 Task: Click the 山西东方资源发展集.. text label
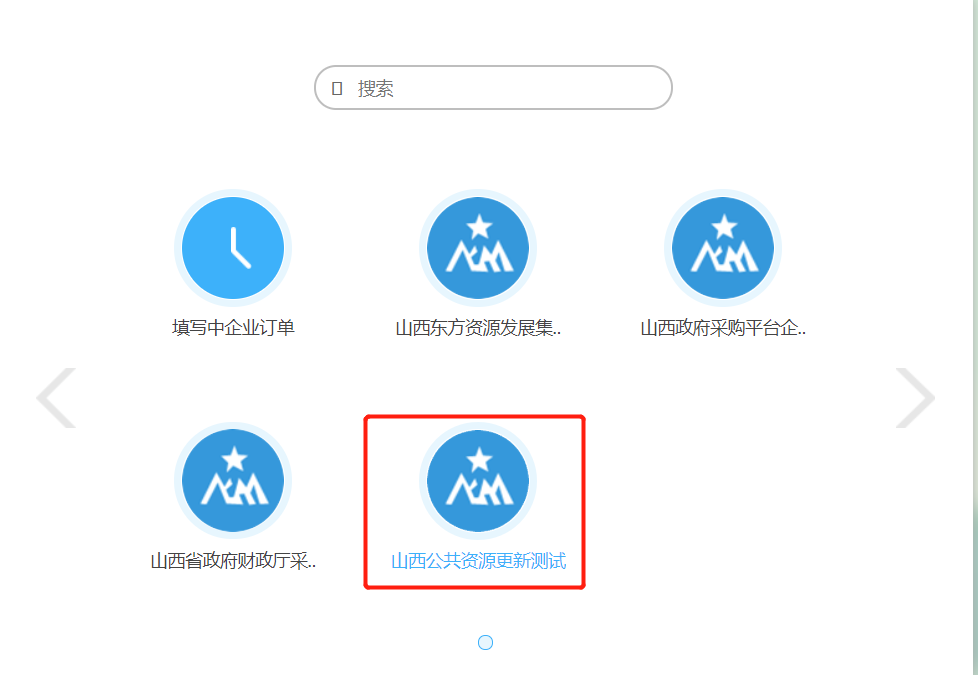(478, 328)
